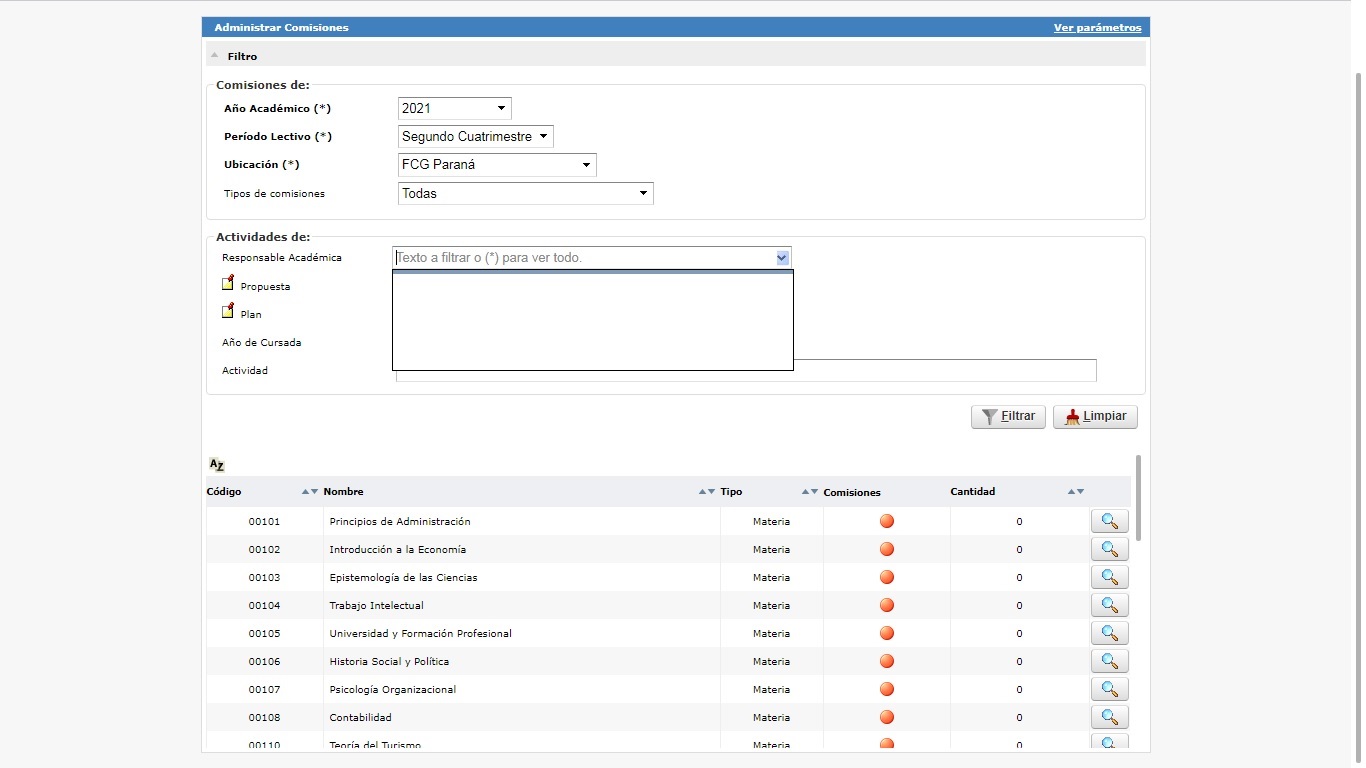Expand the Período Lectivo dropdown

(x=475, y=136)
